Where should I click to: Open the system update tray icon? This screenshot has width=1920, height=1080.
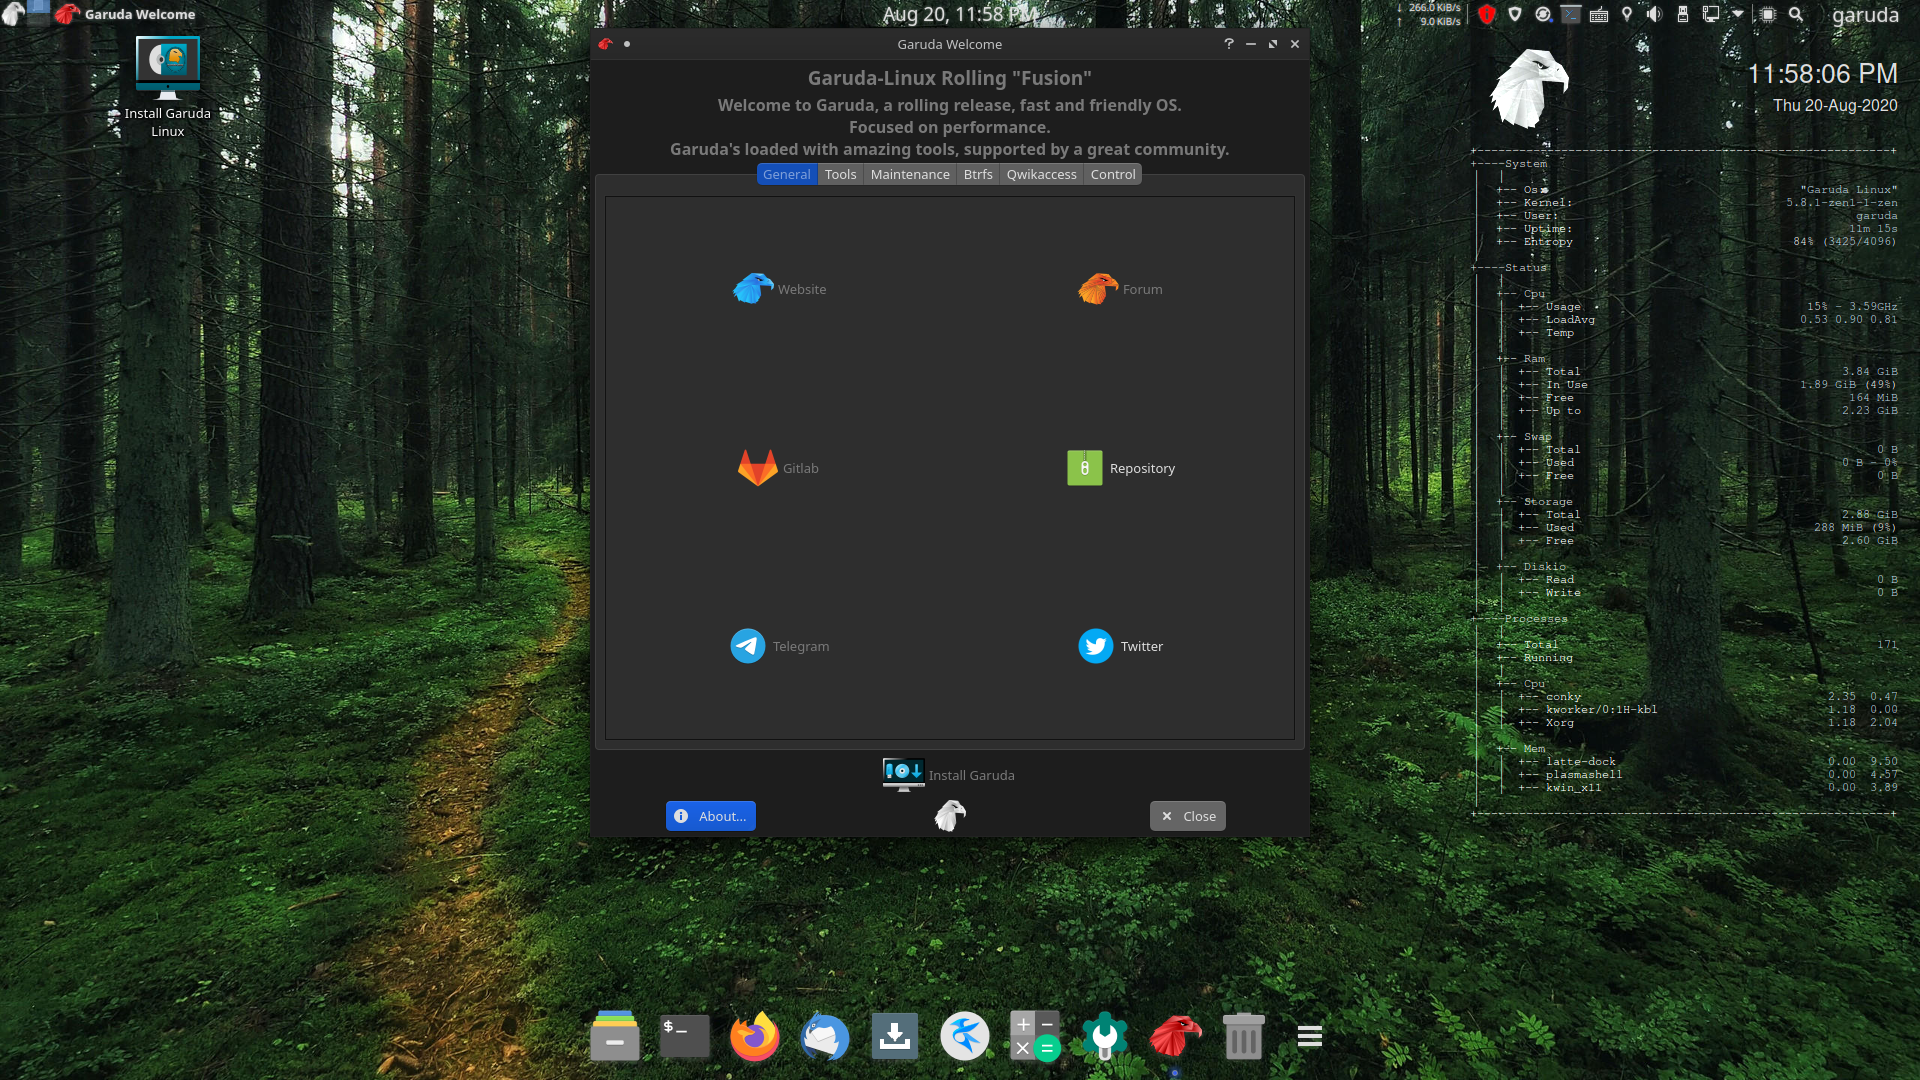point(1543,14)
